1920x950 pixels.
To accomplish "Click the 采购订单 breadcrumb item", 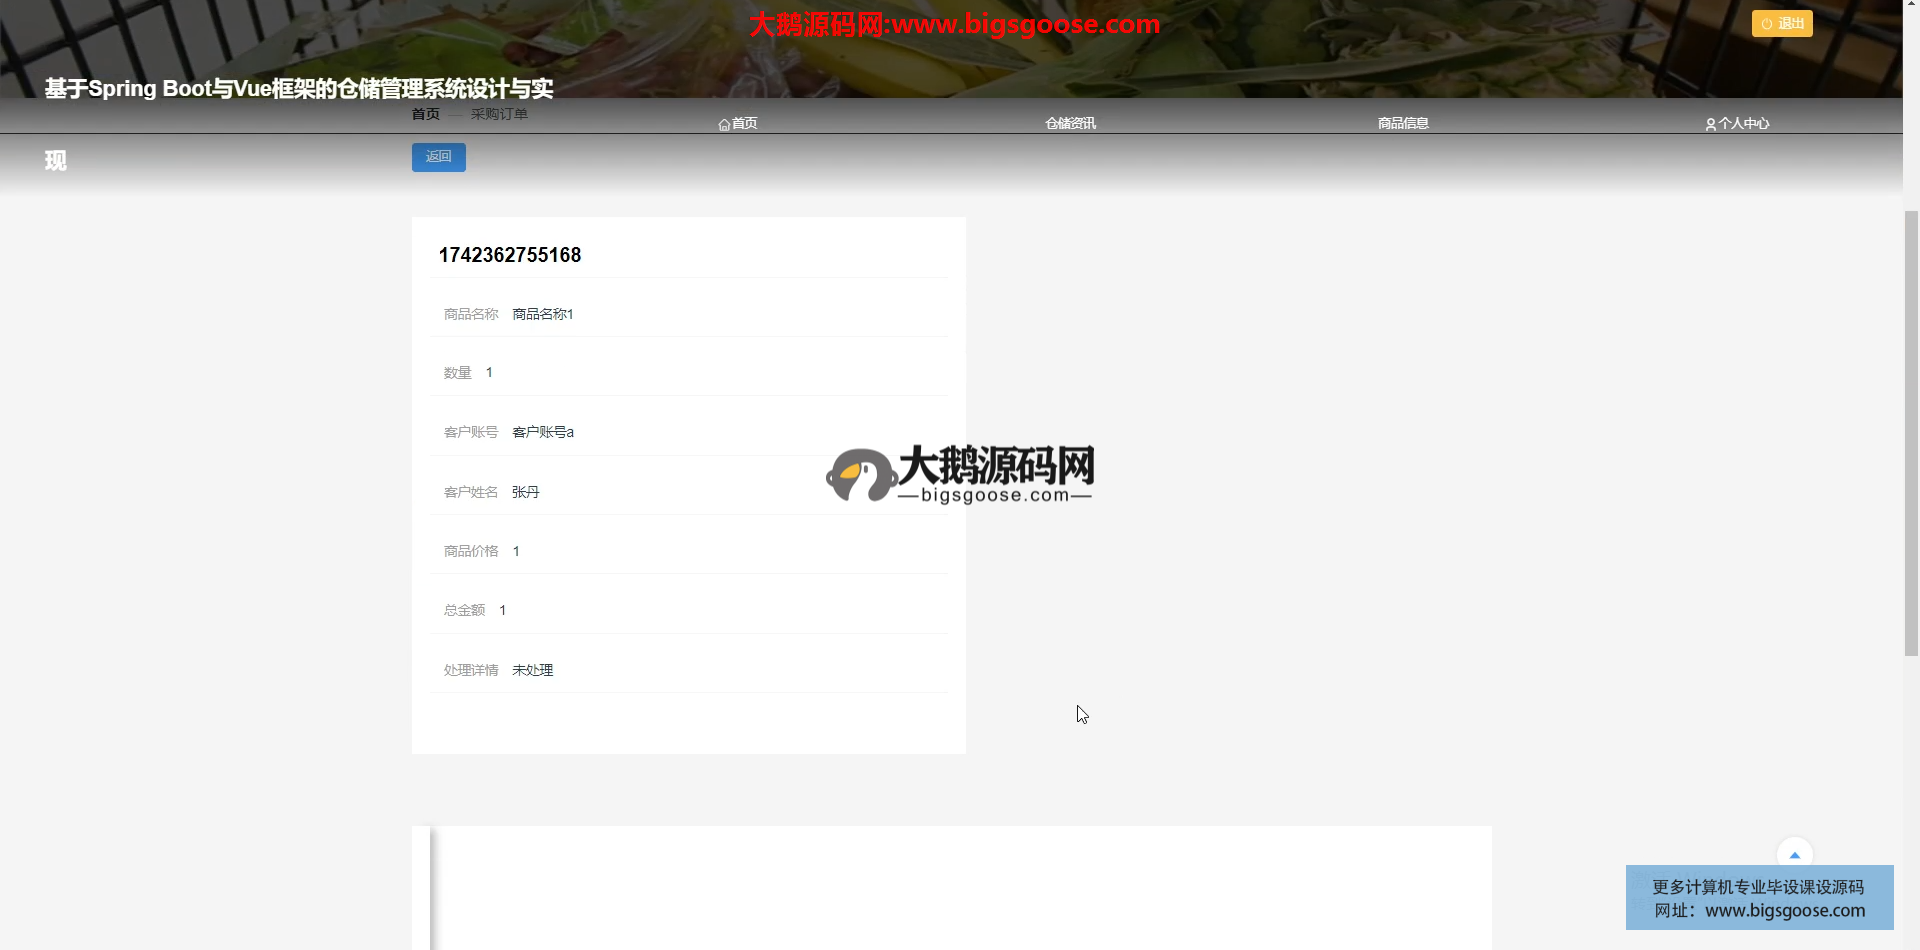I will click(x=499, y=114).
